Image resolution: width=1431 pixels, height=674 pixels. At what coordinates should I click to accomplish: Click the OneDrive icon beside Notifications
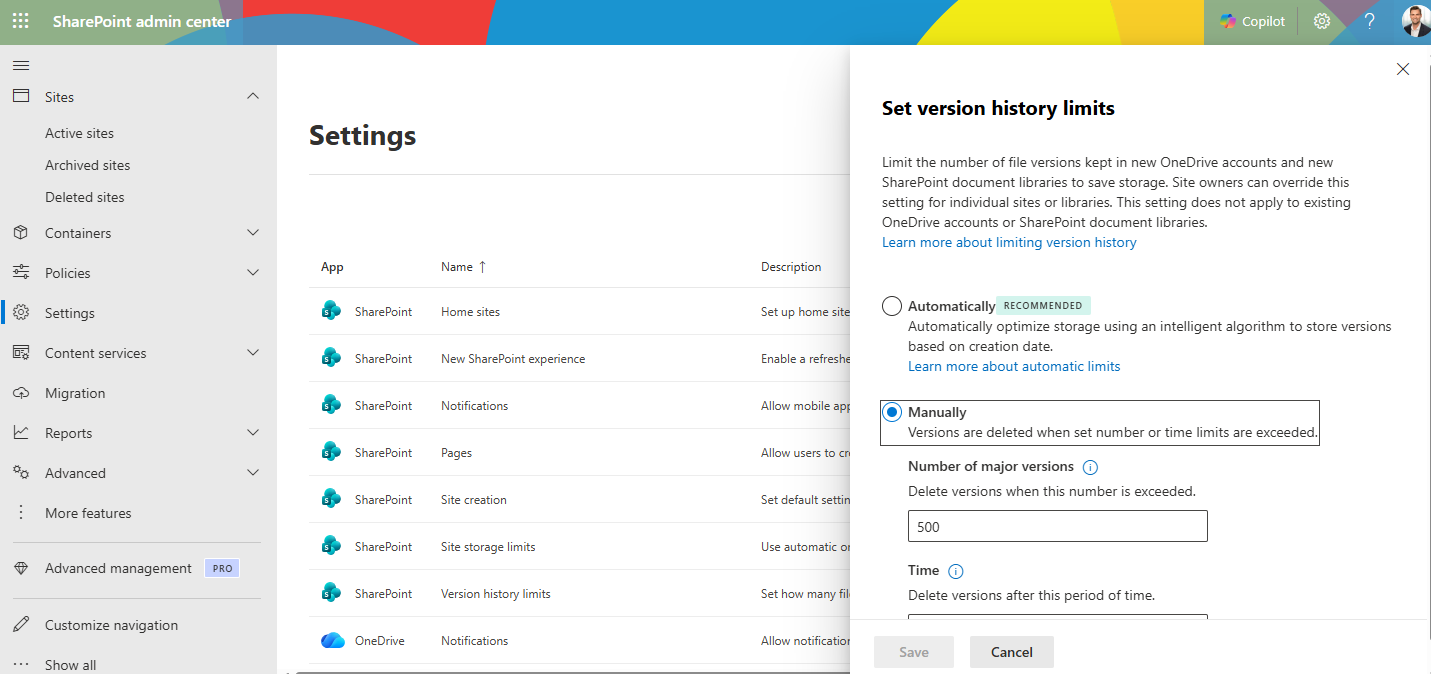point(330,640)
